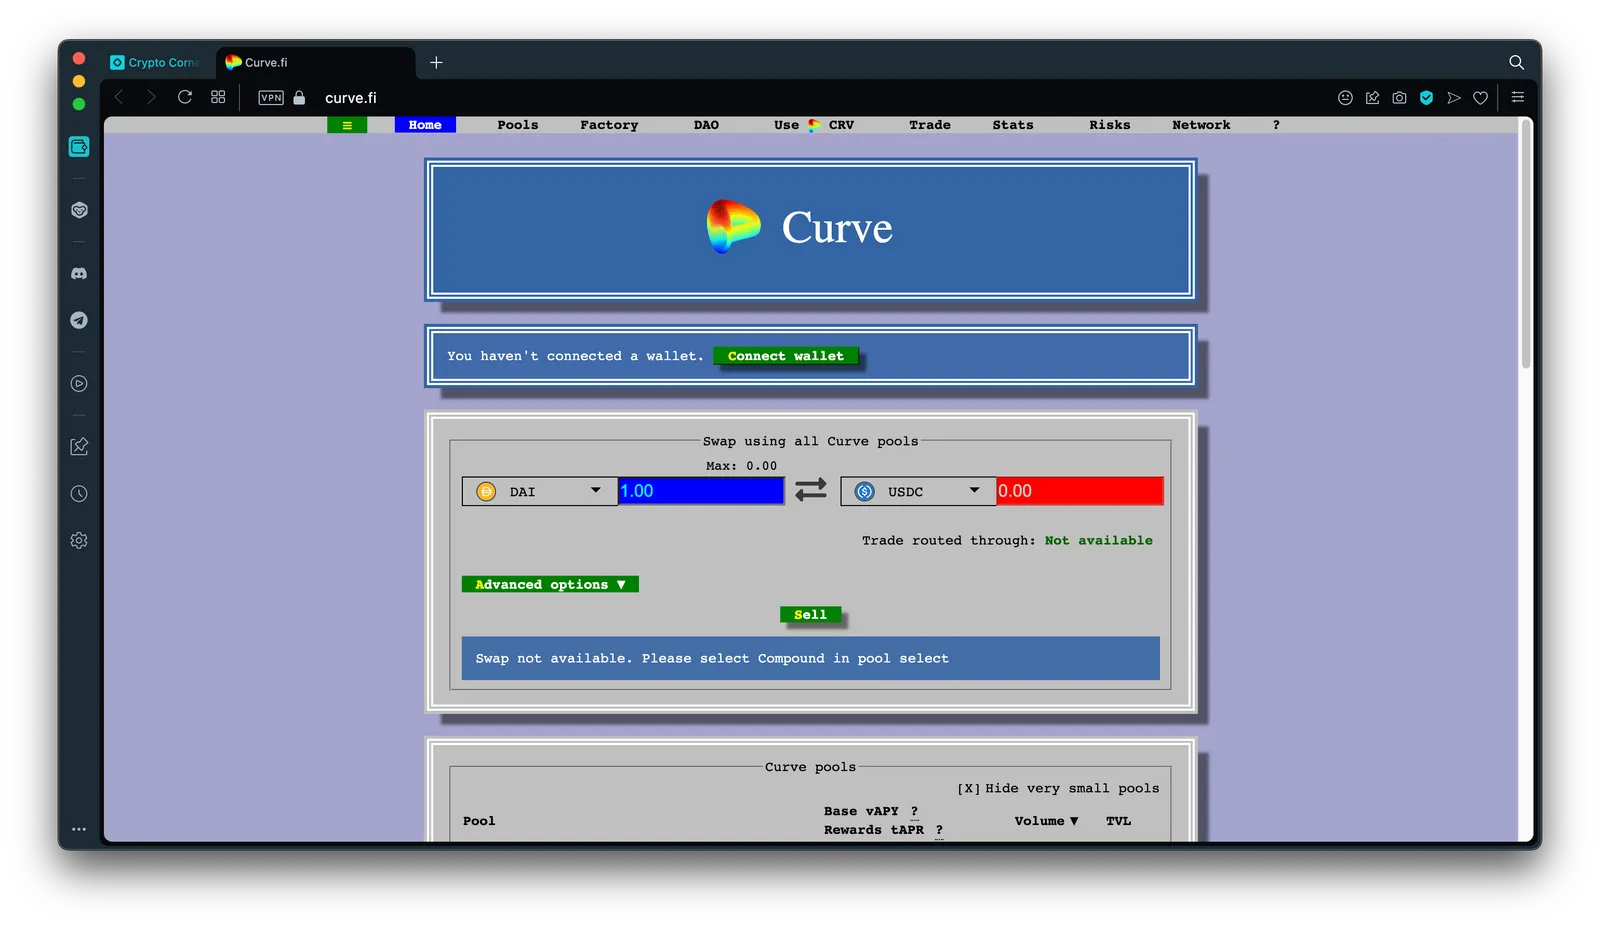Open the question mark help menu
Image resolution: width=1600 pixels, height=927 pixels.
click(1276, 125)
